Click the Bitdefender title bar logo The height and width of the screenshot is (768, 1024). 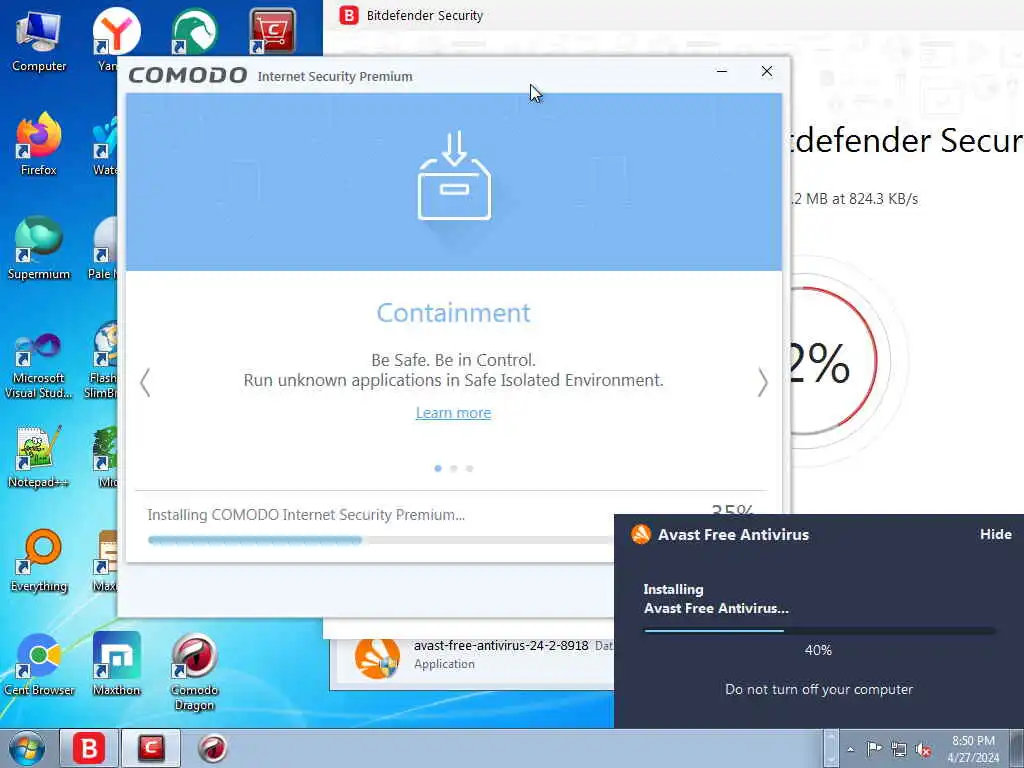349,15
